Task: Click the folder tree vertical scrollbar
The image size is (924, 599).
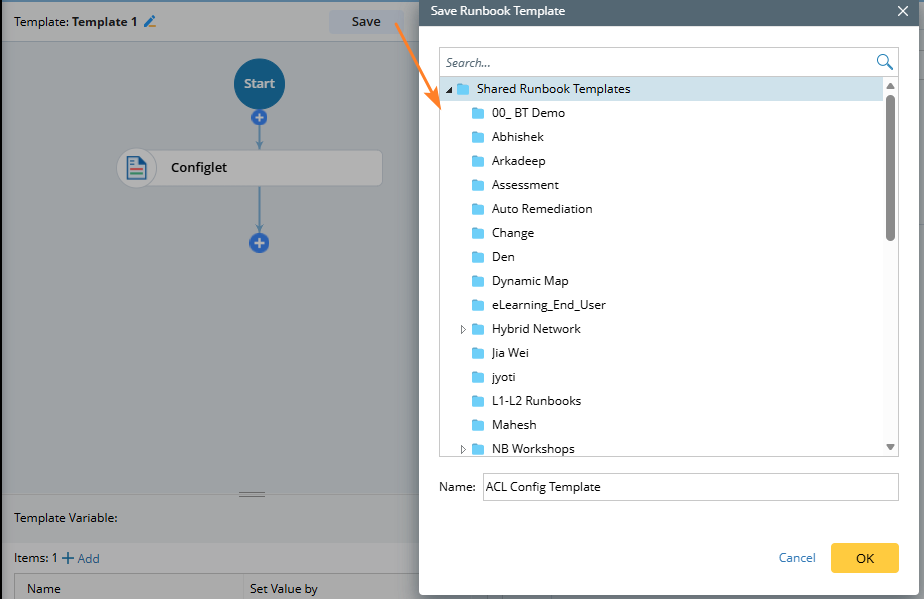Action: (890, 168)
